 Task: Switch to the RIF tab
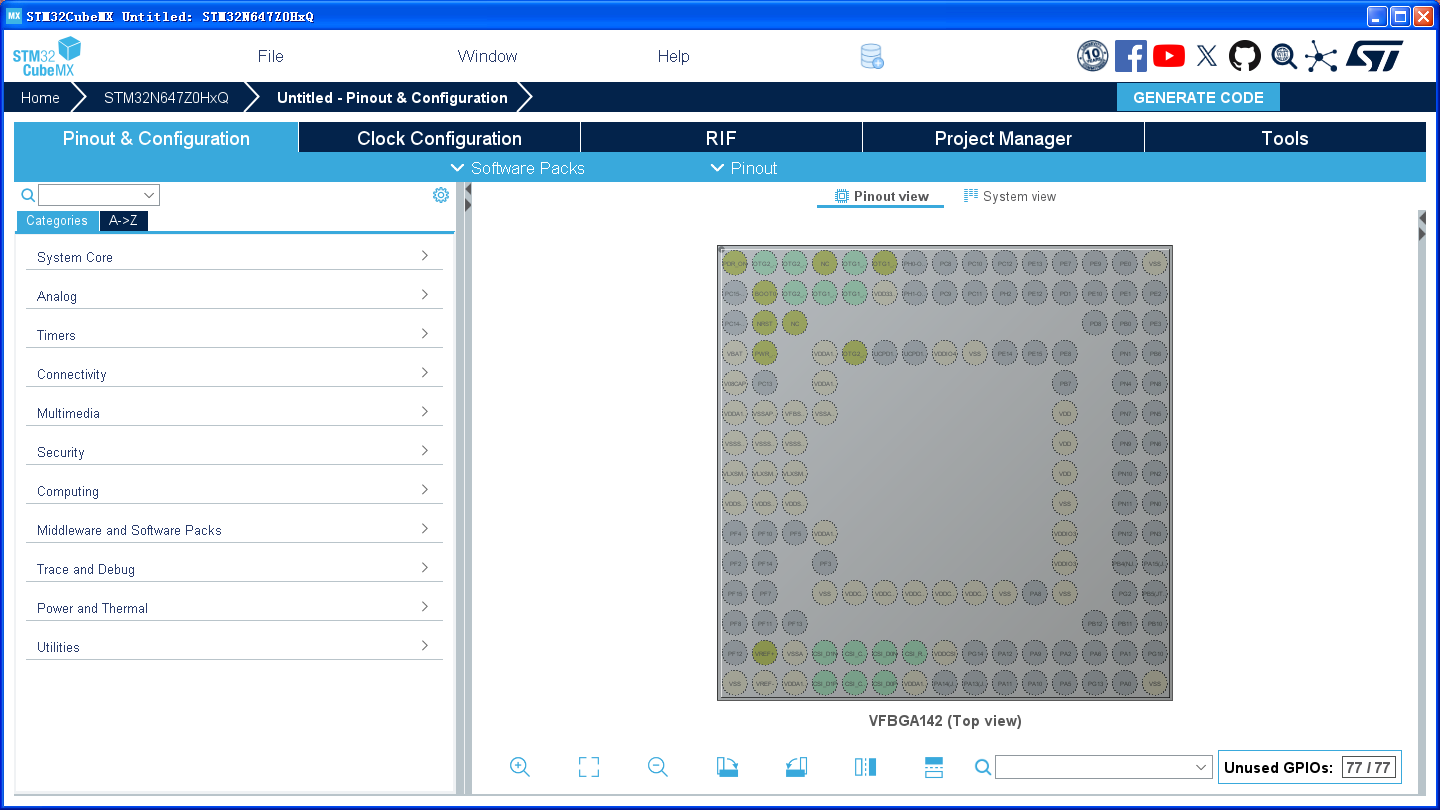pyautogui.click(x=721, y=138)
